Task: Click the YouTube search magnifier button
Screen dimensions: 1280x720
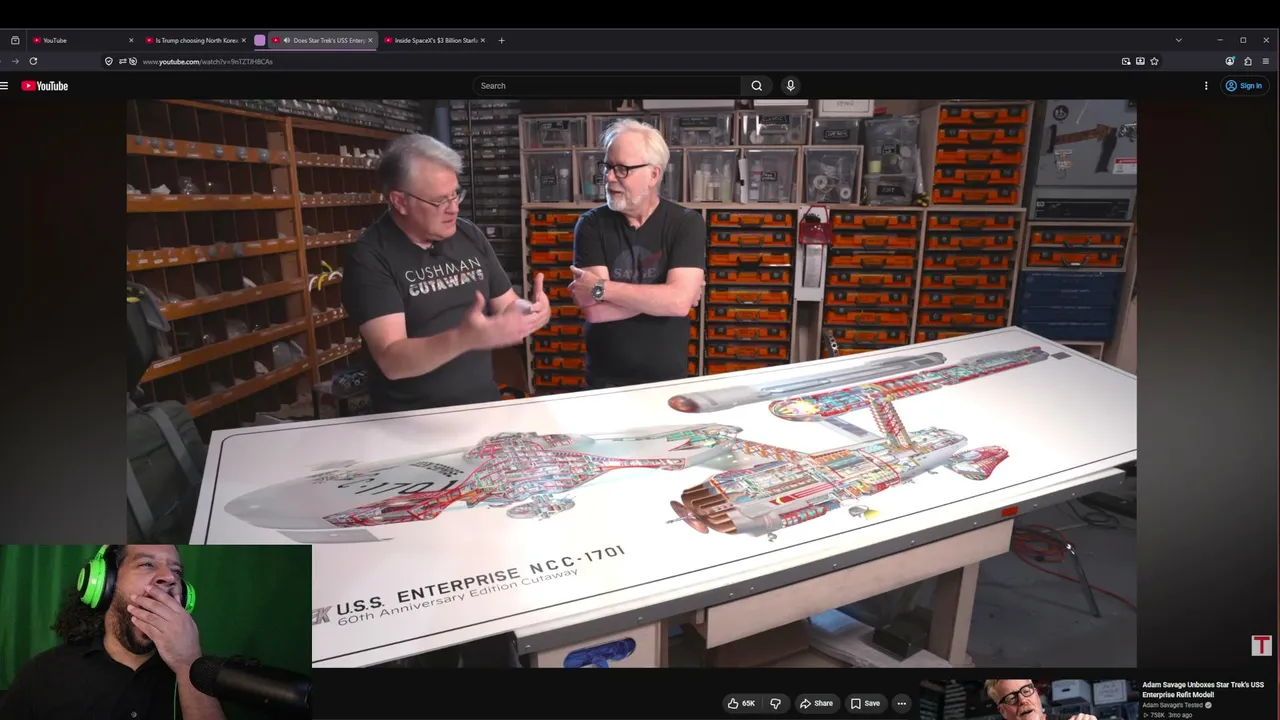Action: (x=757, y=86)
